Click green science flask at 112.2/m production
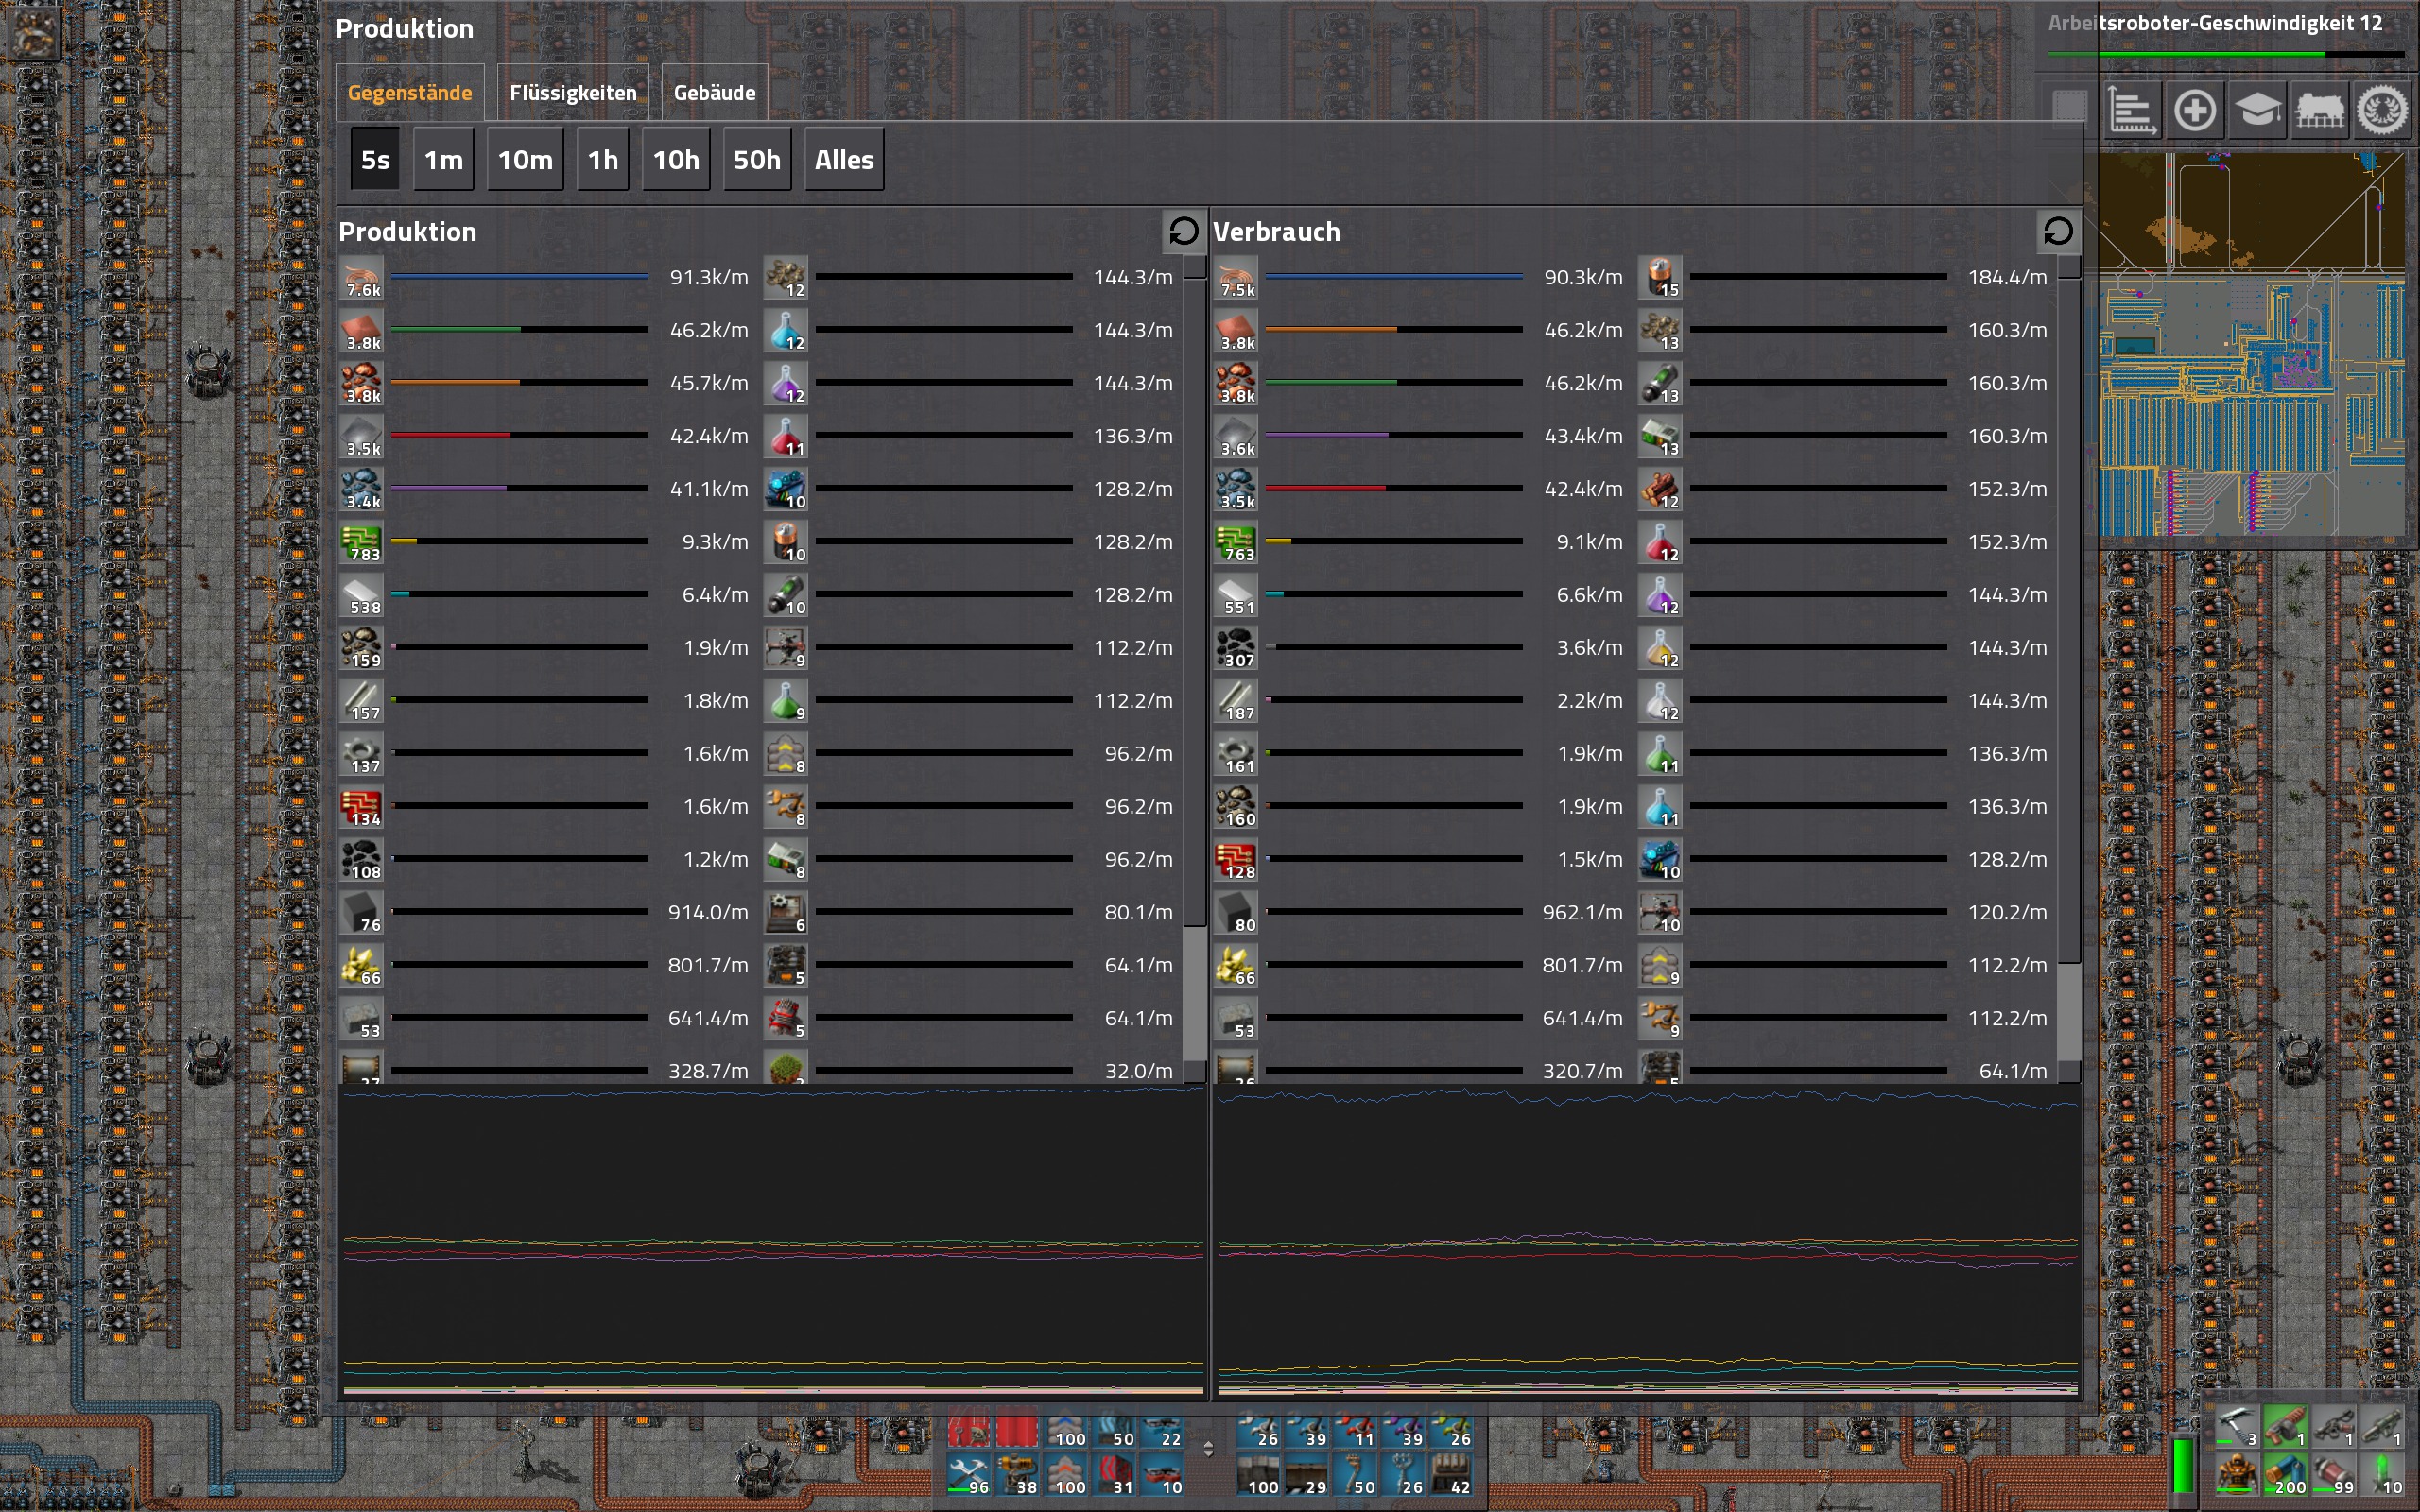Image resolution: width=2420 pixels, height=1512 pixels. 786,701
